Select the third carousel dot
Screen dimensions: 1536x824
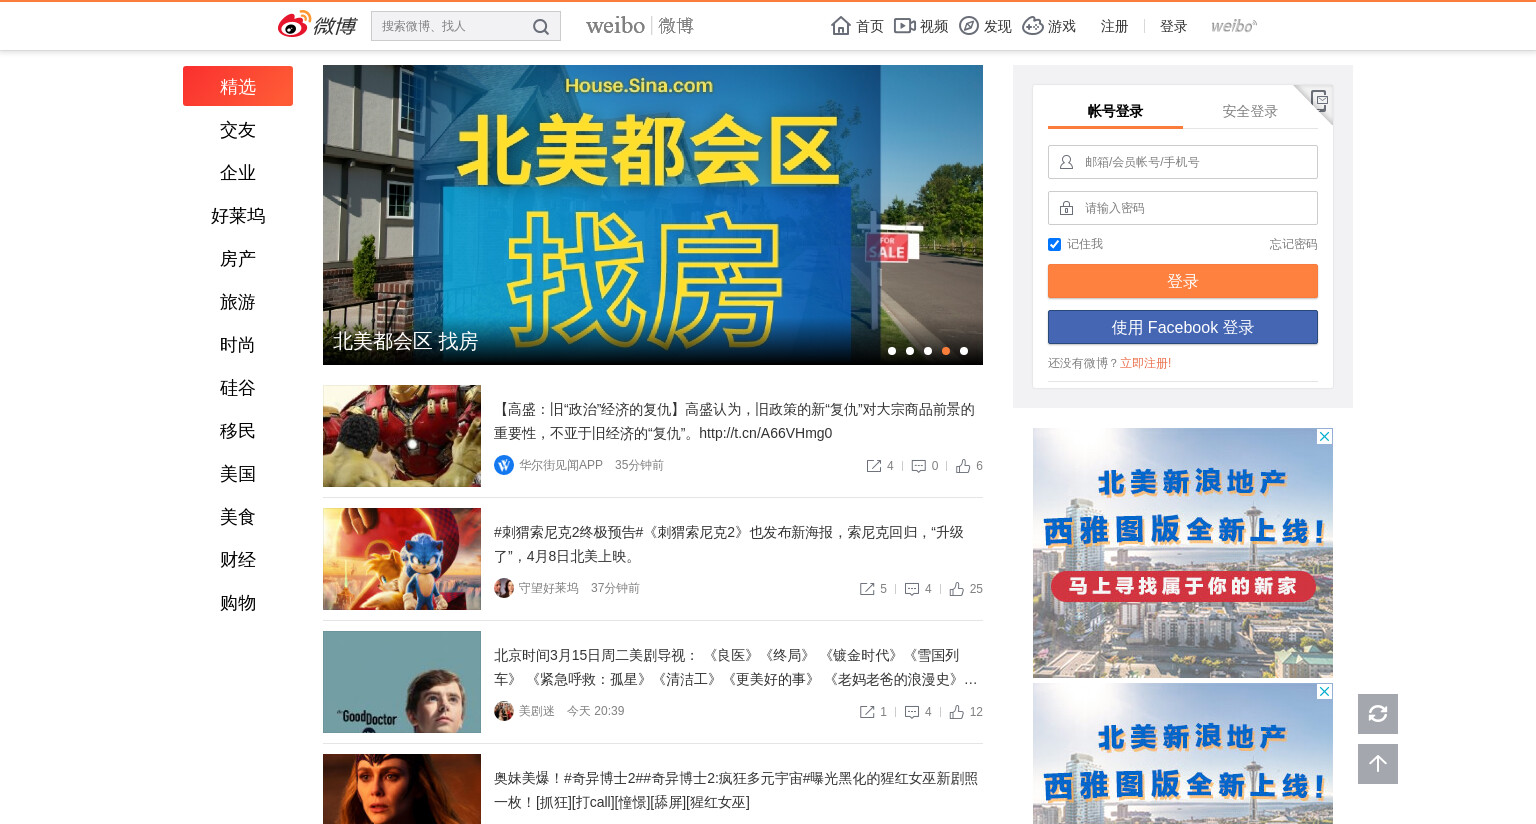pyautogui.click(x=928, y=351)
